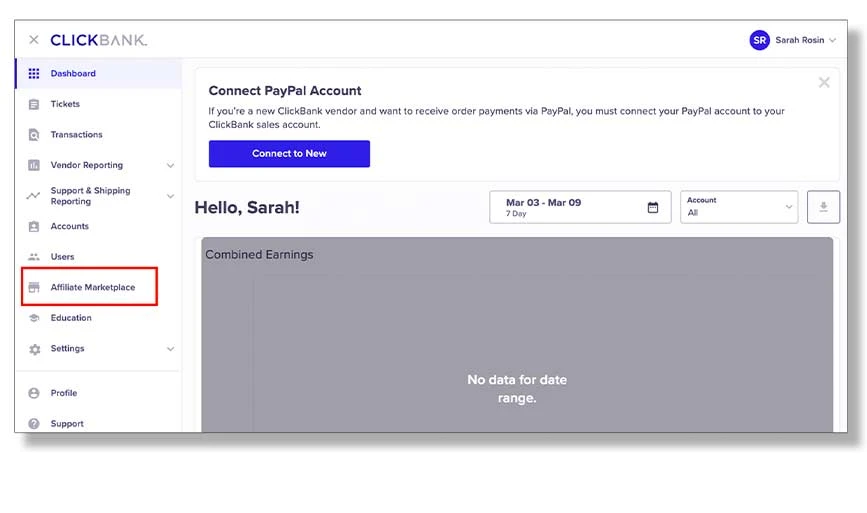Open the Users menu item
Viewport: 867px width, 513px height.
point(62,257)
